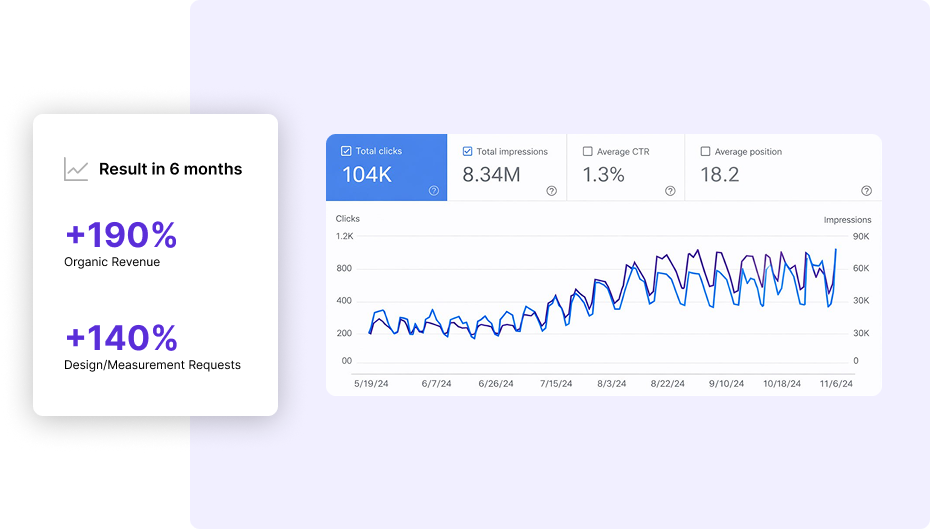Click the +140% Design/Measurement Requests stat
Viewport: 930px width, 529px height.
click(x=121, y=337)
